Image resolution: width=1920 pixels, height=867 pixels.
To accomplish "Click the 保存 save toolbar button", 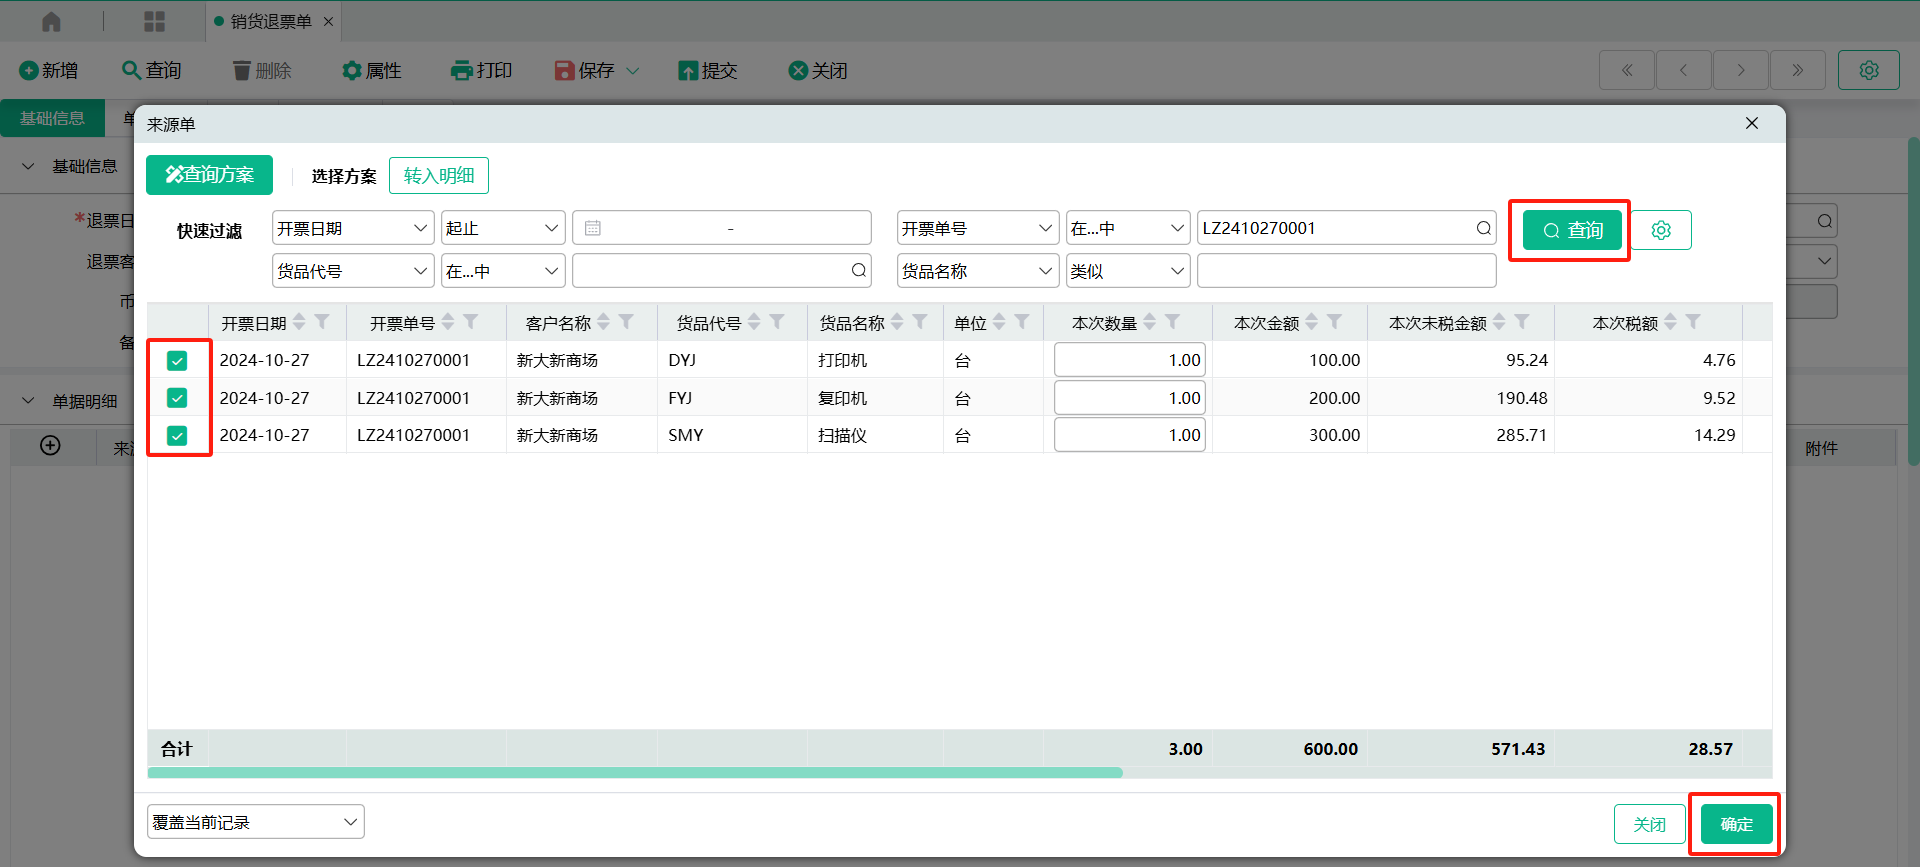I will click(585, 70).
